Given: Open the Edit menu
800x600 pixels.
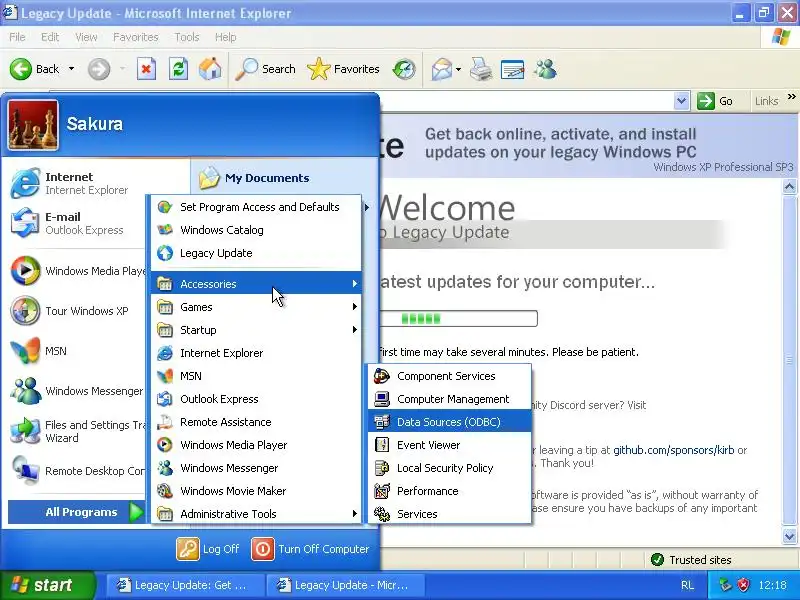Looking at the screenshot, I should point(50,37).
